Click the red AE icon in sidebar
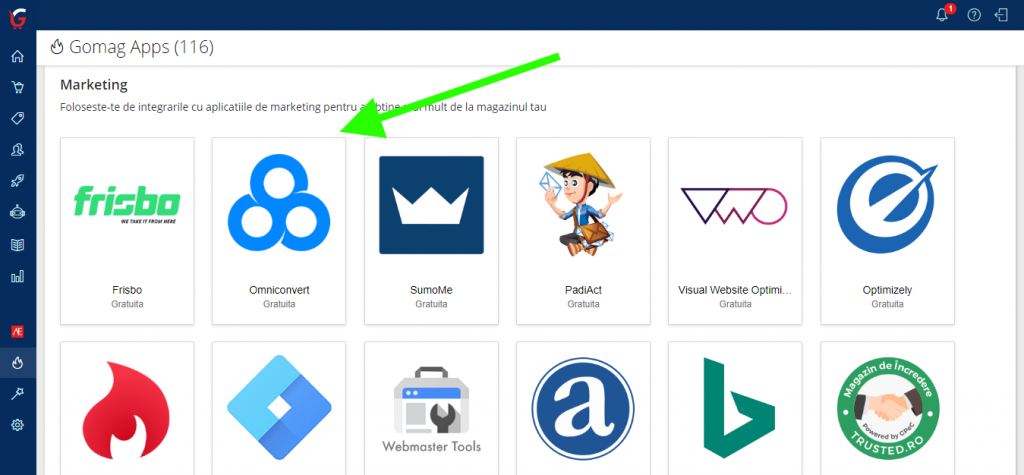The height and width of the screenshot is (475, 1024). (x=18, y=332)
